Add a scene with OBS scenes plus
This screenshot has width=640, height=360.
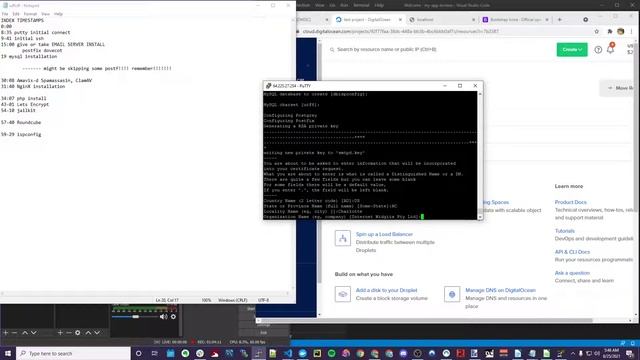6,333
